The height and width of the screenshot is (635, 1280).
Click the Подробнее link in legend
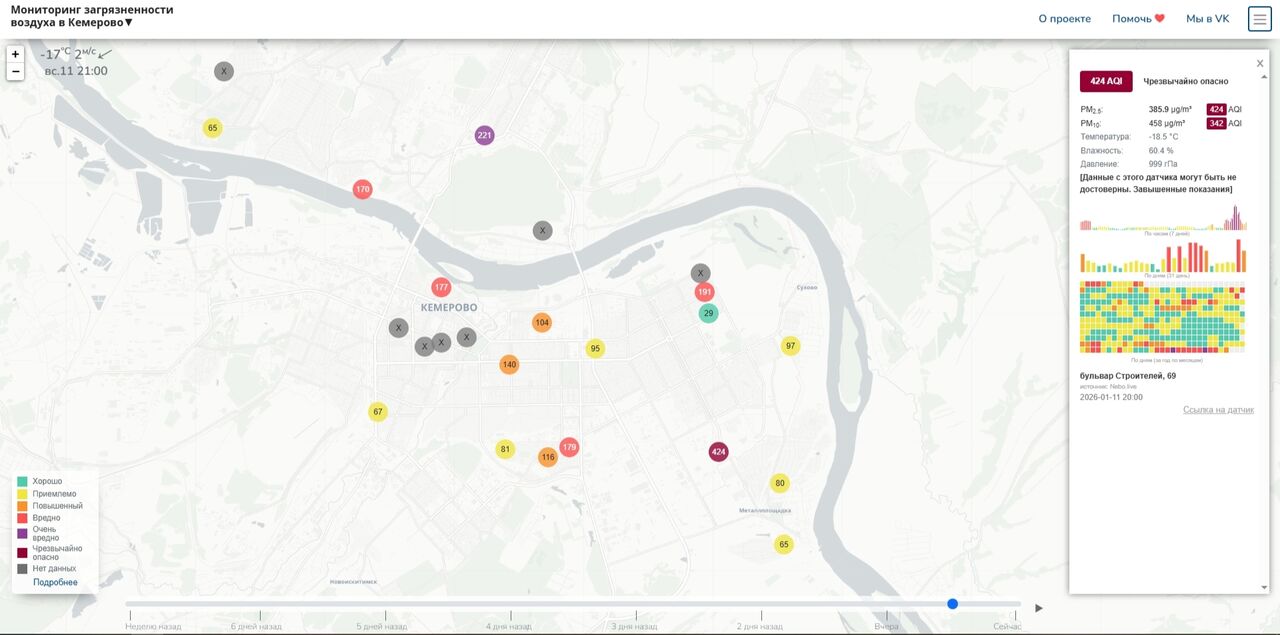[55, 582]
